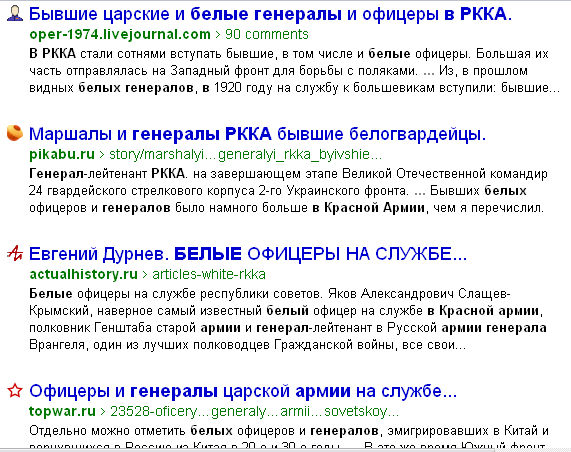Click the '90 comments' link
This screenshot has height=452, width=571.
[267, 34]
